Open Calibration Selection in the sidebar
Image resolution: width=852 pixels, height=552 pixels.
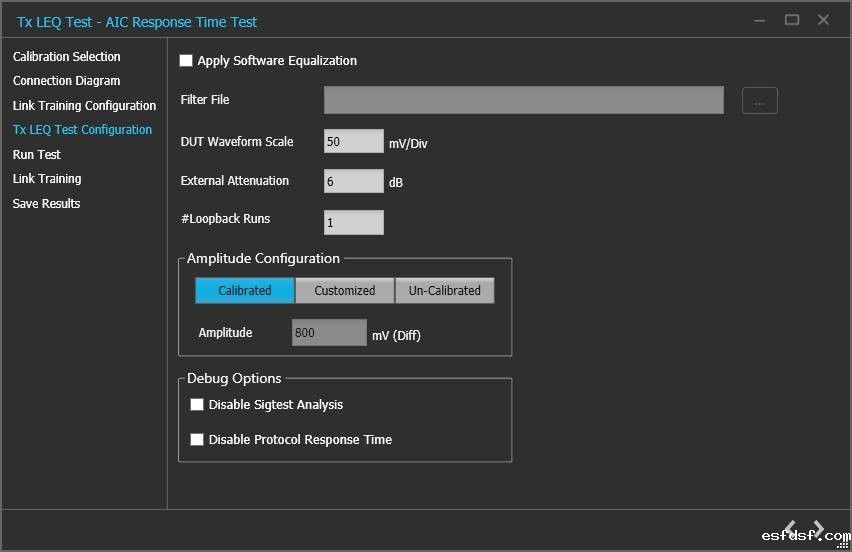coord(66,57)
